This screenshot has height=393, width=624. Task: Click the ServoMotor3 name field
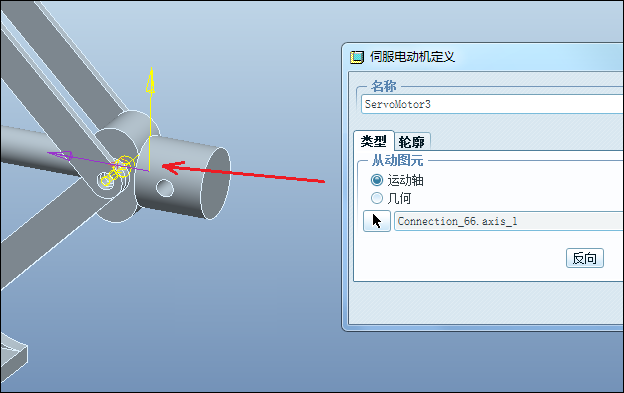pos(492,104)
